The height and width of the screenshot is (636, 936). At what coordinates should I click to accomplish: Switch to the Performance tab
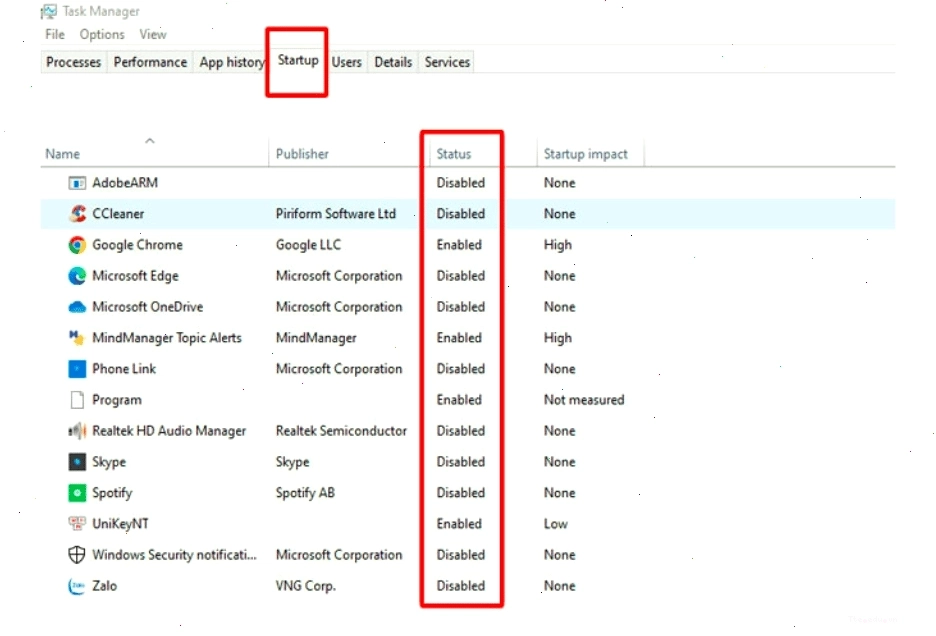pyautogui.click(x=150, y=62)
